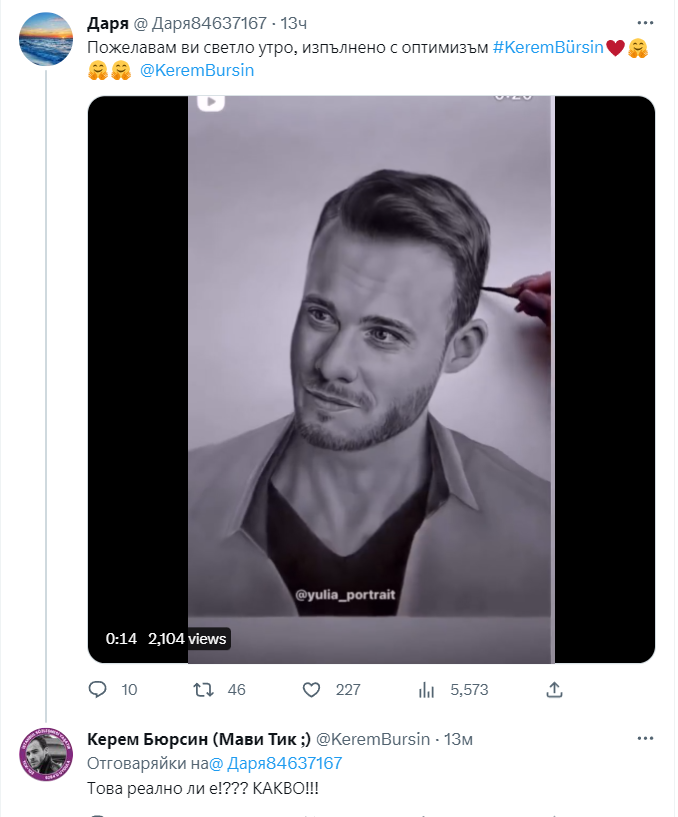Like the tweet with the heart icon
The height and width of the screenshot is (817, 678).
(x=311, y=689)
